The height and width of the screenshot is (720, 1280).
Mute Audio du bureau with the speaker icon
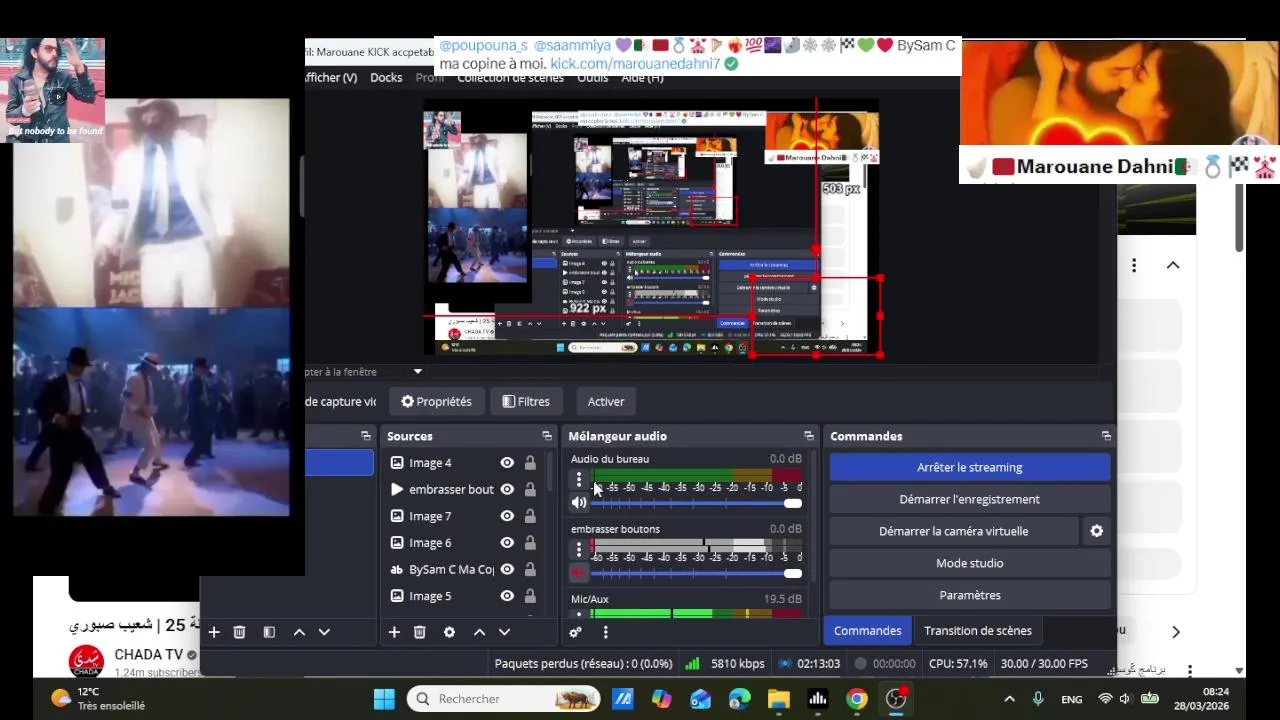click(x=579, y=503)
